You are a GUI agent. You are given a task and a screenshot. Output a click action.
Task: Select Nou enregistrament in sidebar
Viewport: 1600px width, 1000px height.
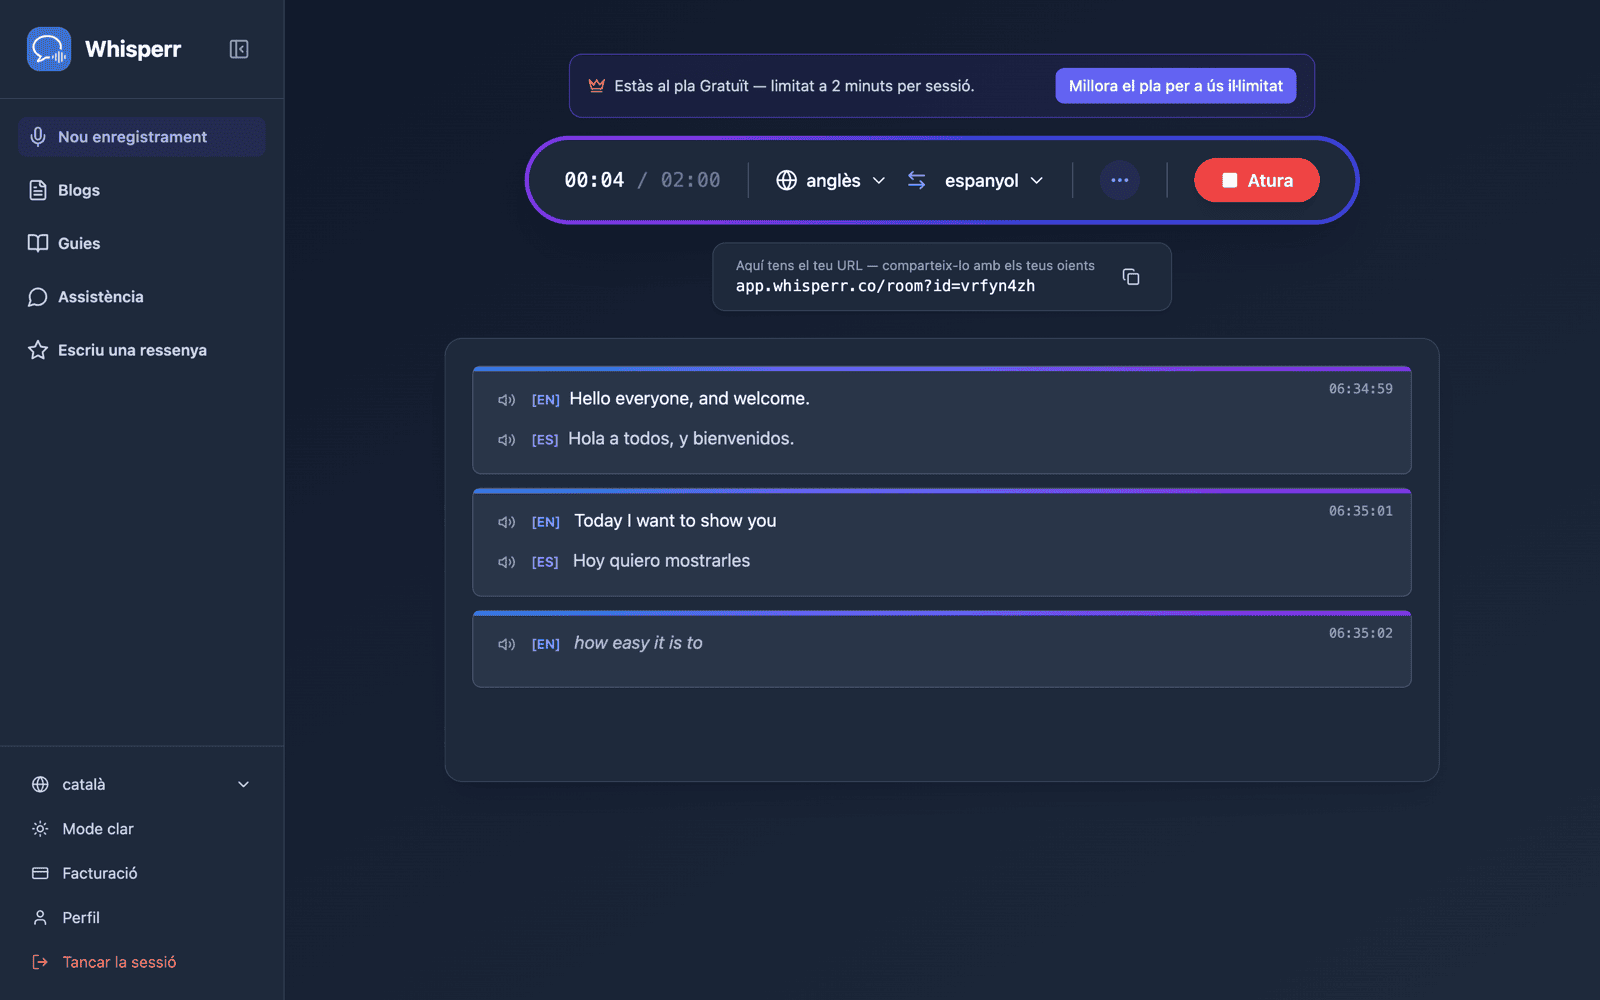coord(141,137)
